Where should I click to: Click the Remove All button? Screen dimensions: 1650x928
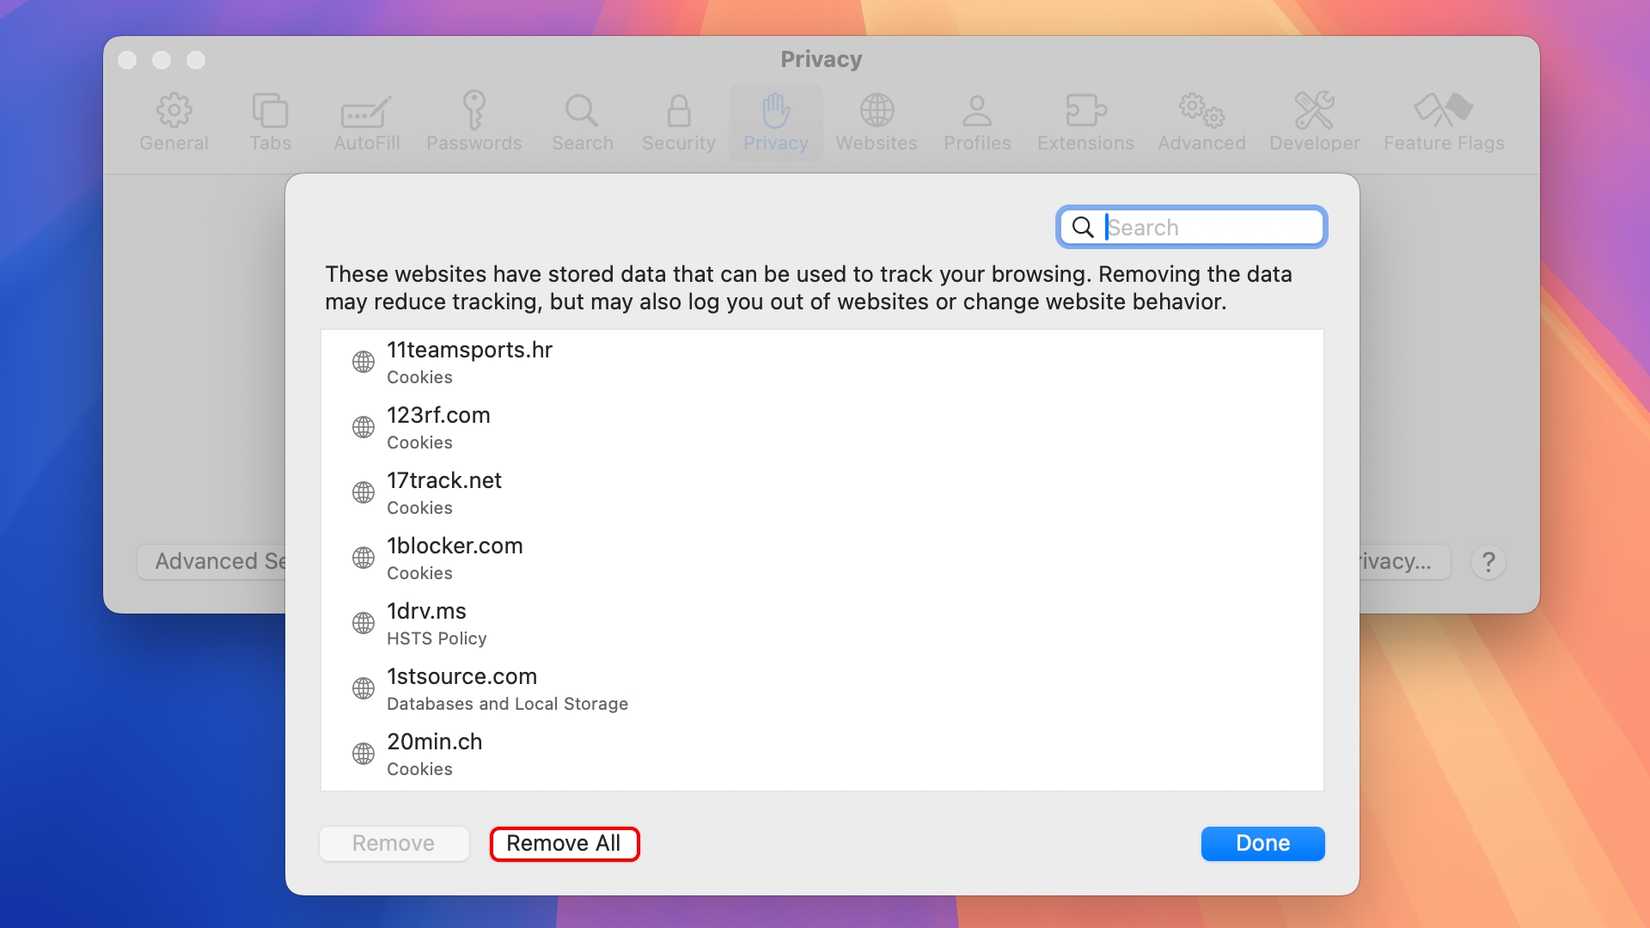coord(564,843)
